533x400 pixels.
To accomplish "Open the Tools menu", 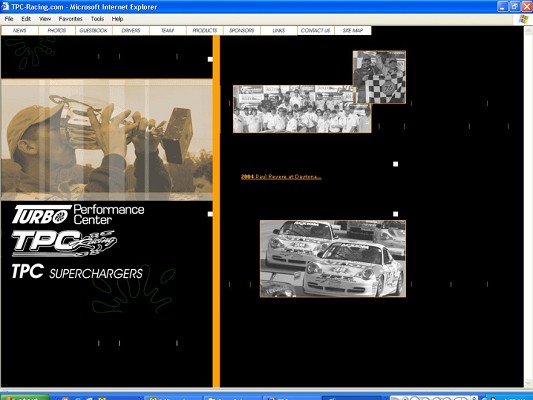I will point(97,19).
